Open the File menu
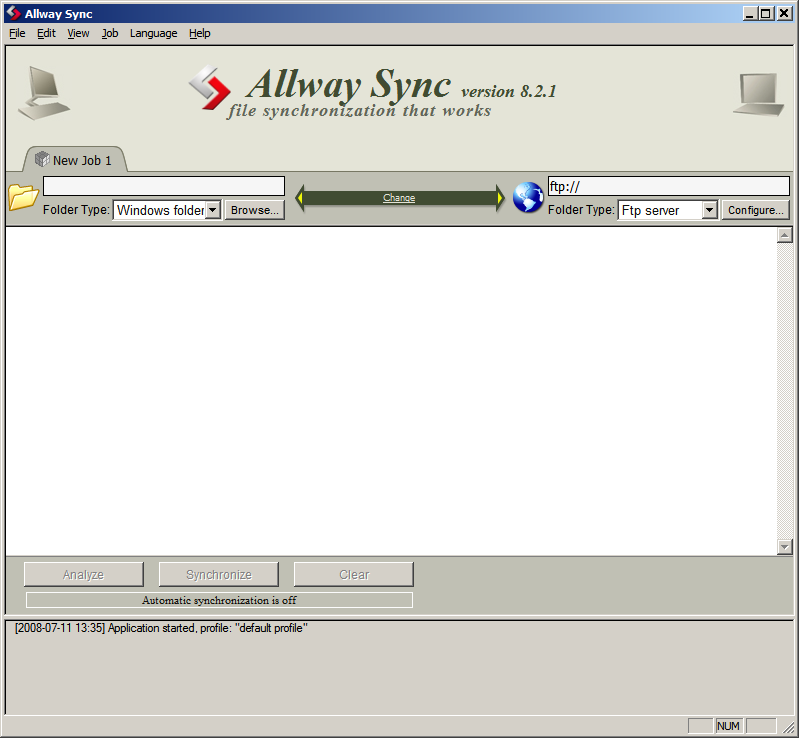 (x=17, y=33)
